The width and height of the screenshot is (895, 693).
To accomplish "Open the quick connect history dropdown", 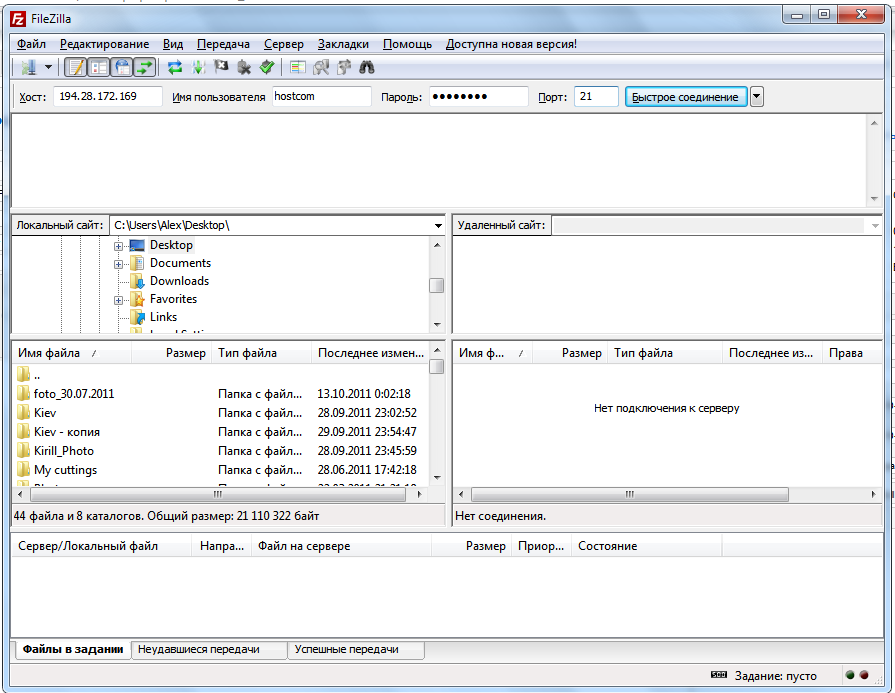I will coord(757,97).
